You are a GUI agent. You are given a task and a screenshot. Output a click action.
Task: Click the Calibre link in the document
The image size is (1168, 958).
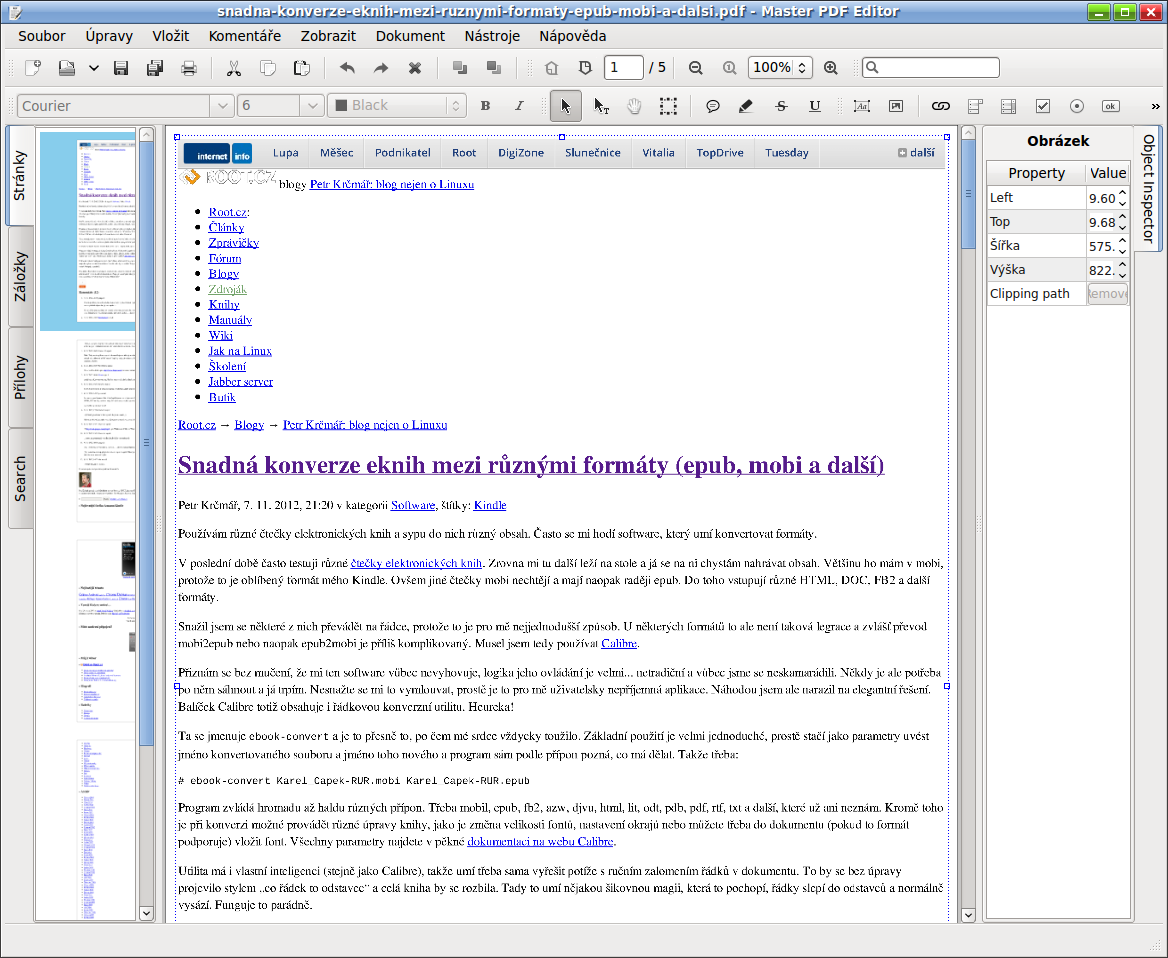[618, 644]
